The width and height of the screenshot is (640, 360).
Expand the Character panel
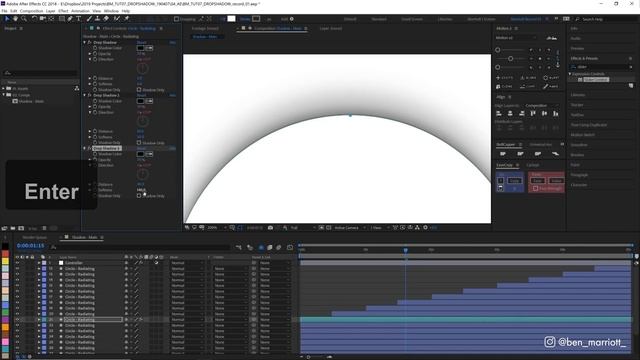click(x=579, y=185)
